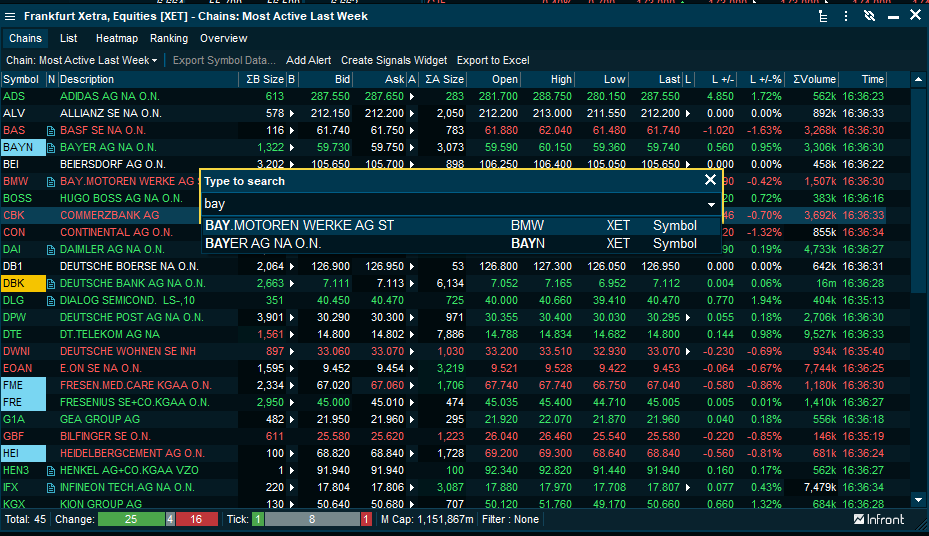
Task: Sort by the ΣVolume column header
Action: pos(814,79)
